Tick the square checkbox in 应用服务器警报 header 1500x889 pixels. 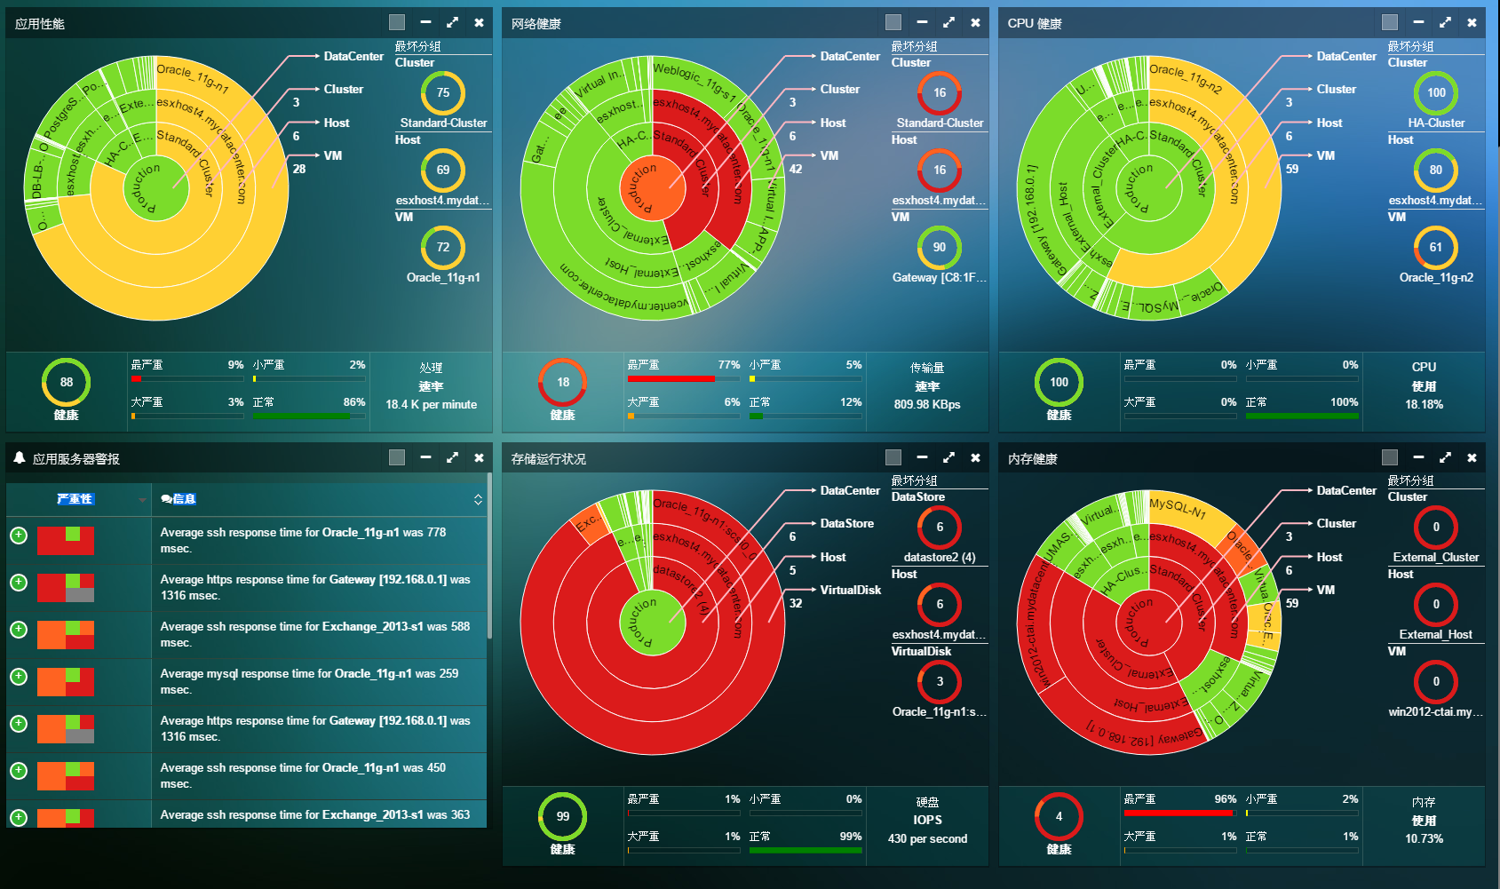(x=397, y=457)
